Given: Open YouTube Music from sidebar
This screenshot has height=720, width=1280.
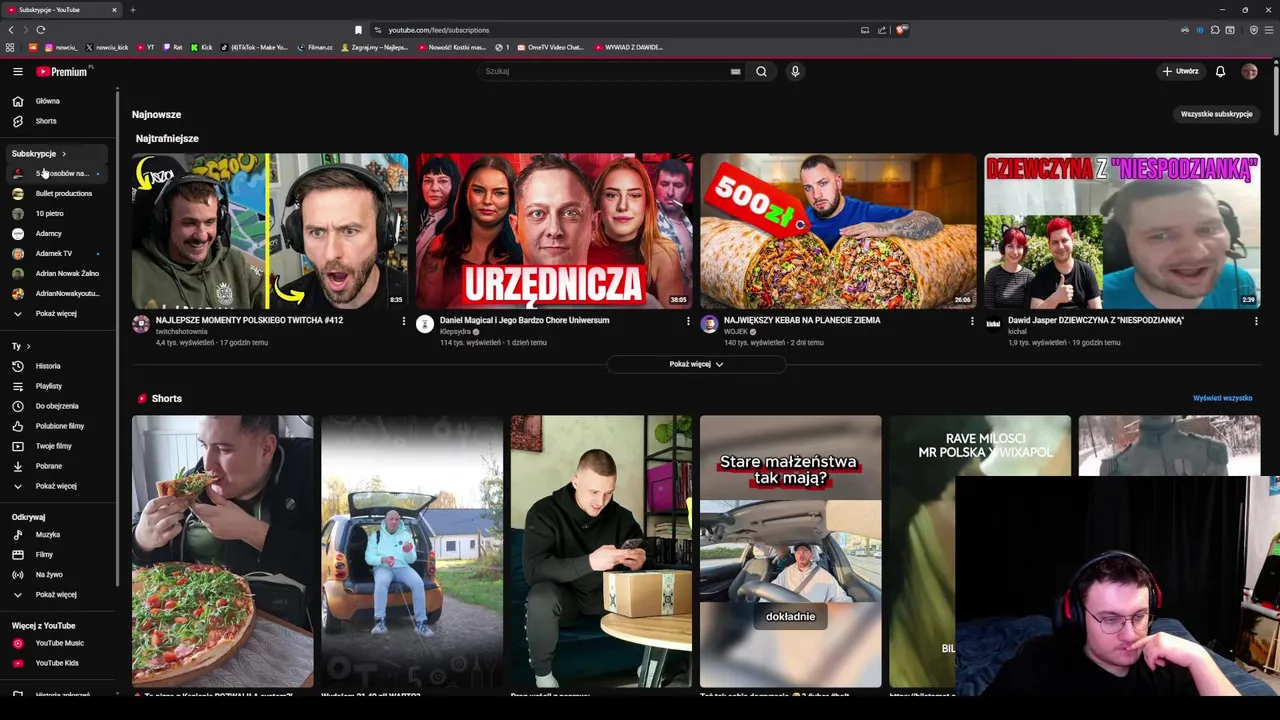Looking at the screenshot, I should point(58,643).
